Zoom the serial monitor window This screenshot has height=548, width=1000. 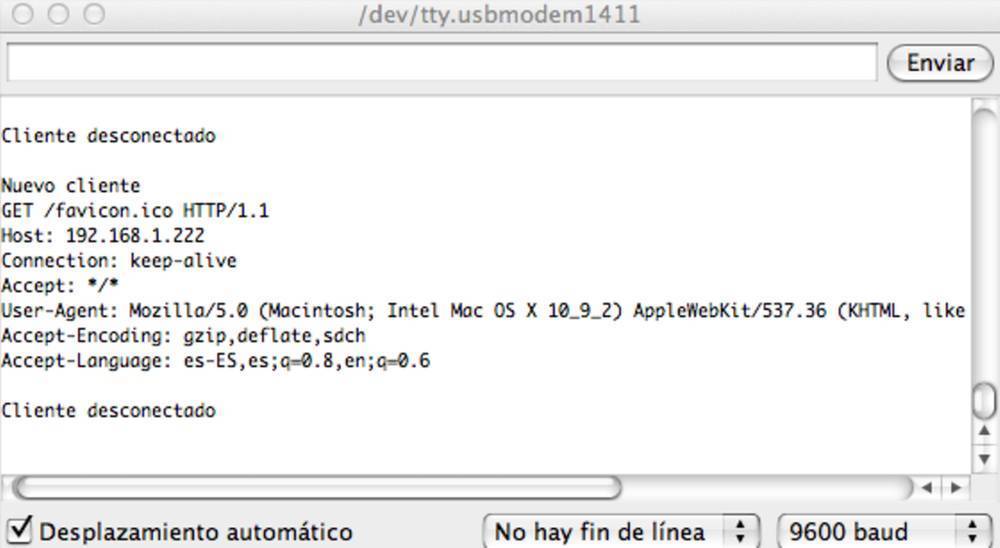coord(94,14)
